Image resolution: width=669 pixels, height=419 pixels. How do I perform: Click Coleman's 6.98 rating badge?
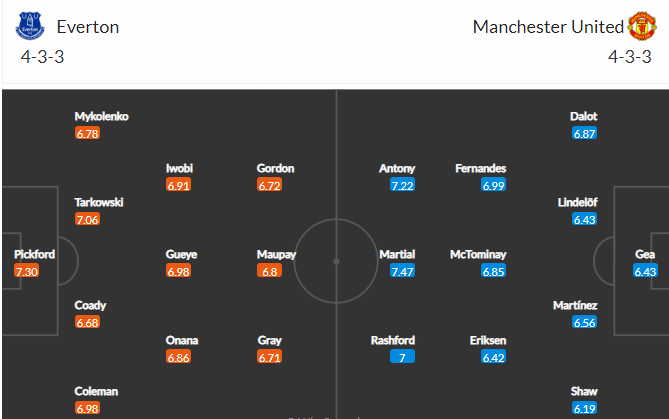[87, 408]
